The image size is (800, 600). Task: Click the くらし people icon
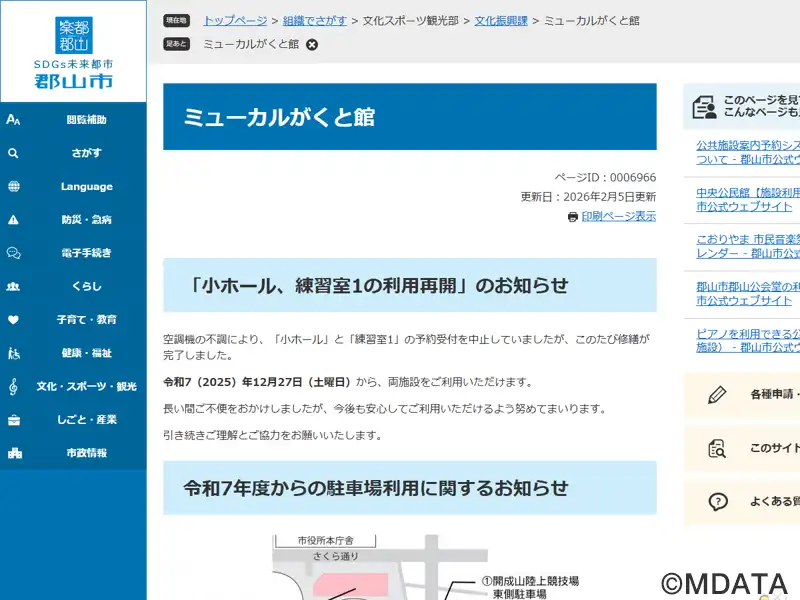click(x=13, y=286)
